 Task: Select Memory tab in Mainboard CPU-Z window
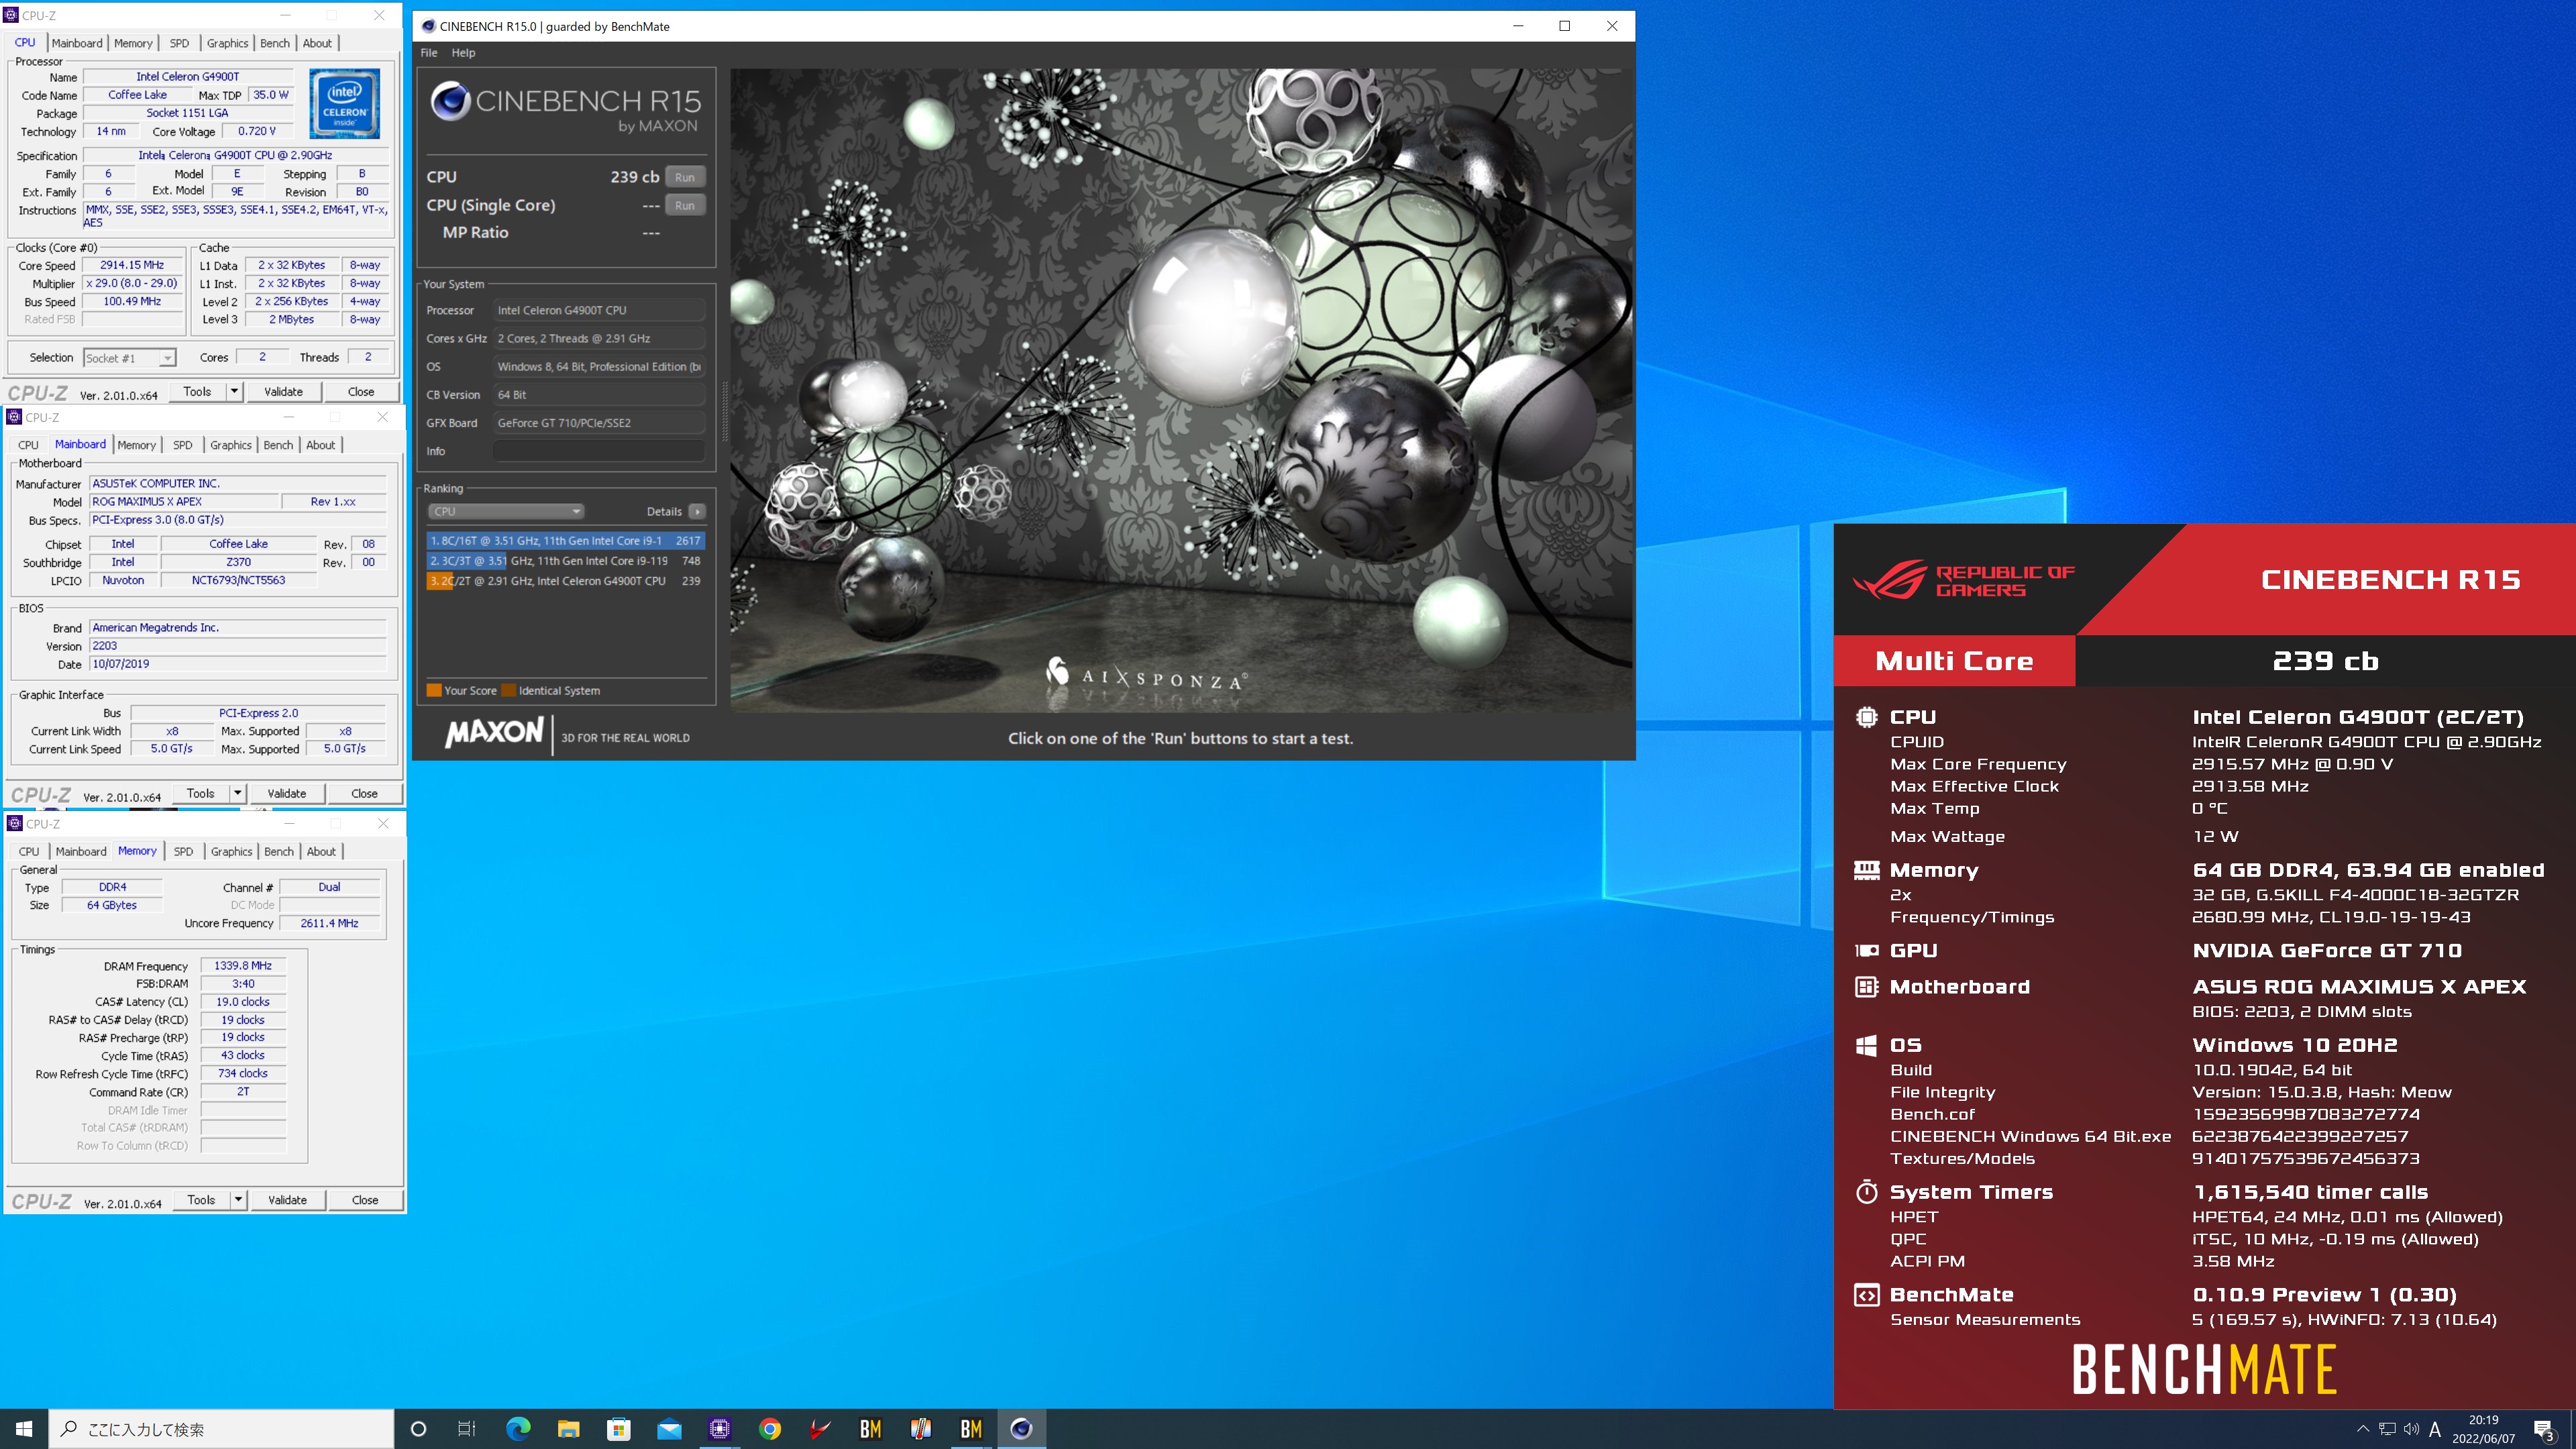137,445
